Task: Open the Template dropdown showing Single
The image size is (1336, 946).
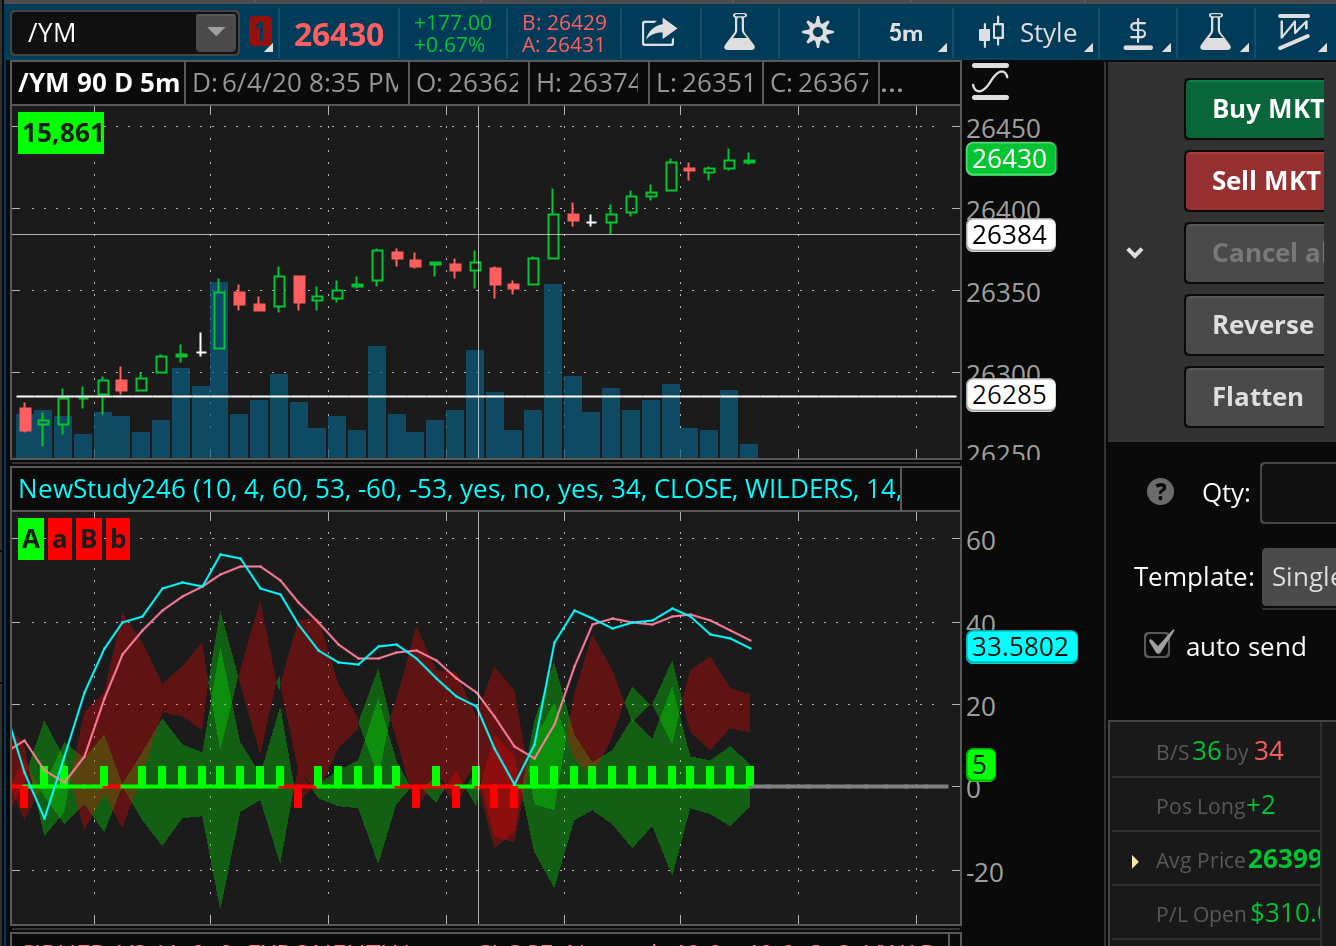Action: click(x=1299, y=577)
